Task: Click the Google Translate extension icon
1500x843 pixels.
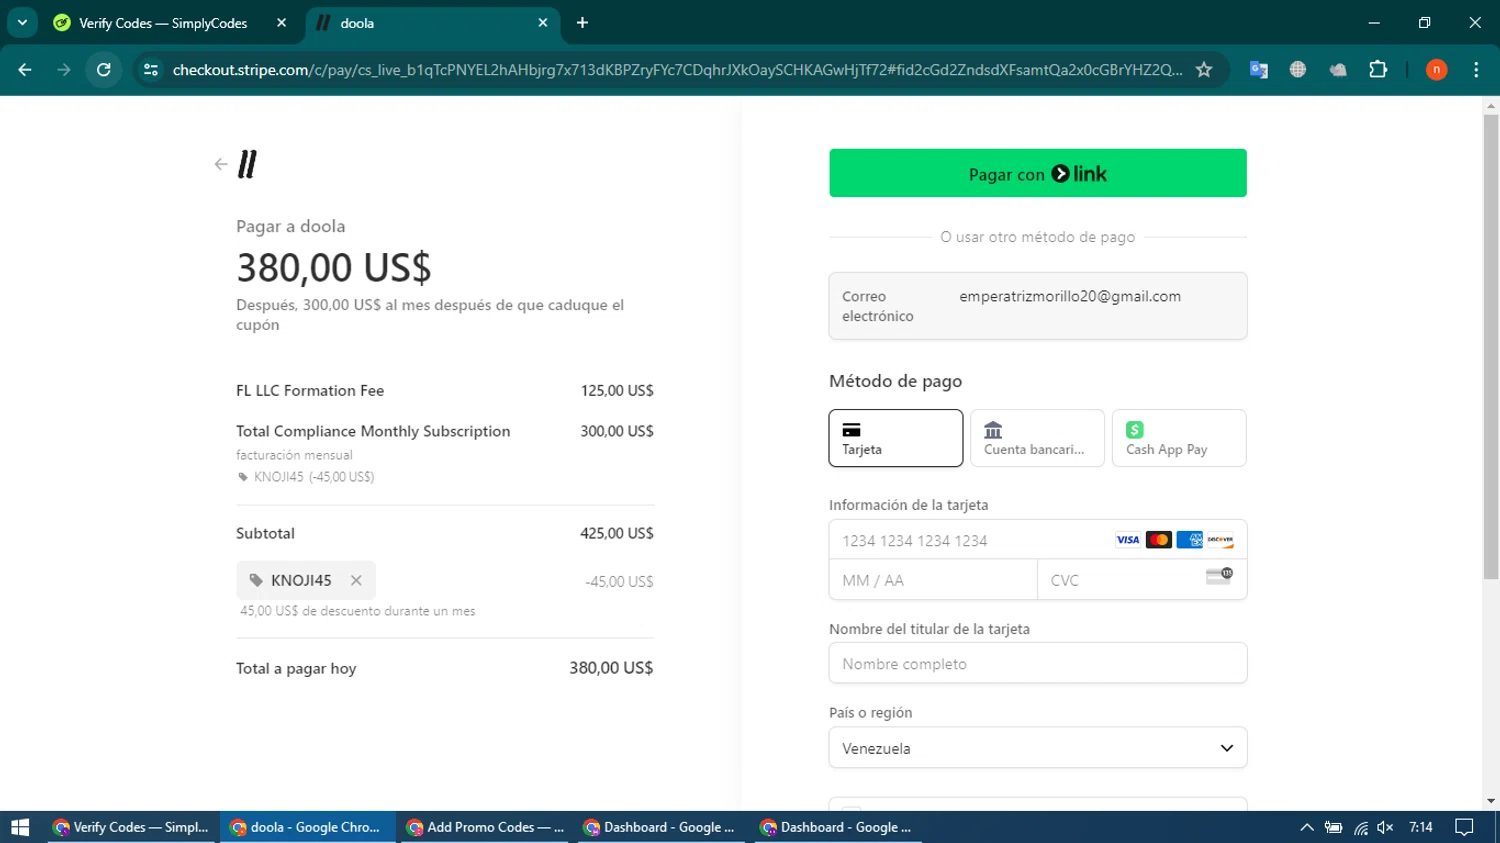Action: tap(1259, 70)
